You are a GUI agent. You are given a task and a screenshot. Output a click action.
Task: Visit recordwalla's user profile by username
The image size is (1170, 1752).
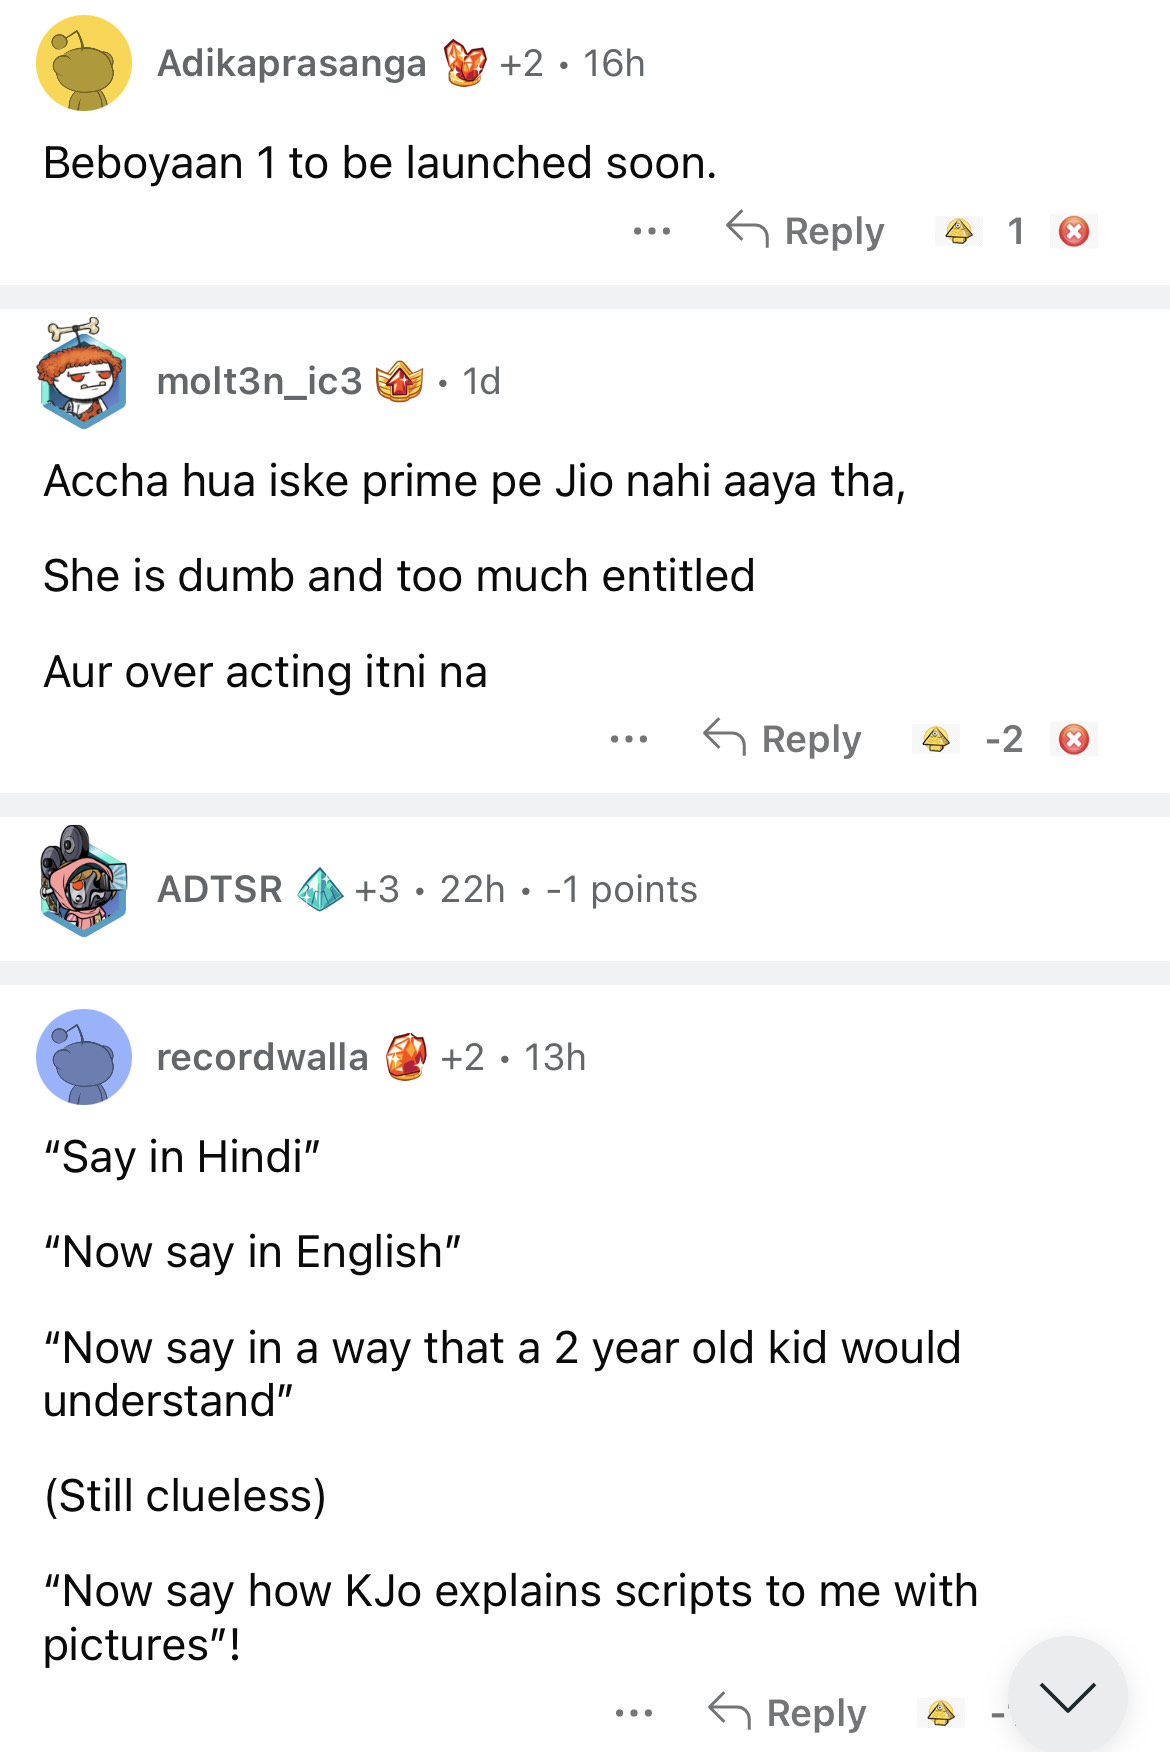coord(263,1057)
